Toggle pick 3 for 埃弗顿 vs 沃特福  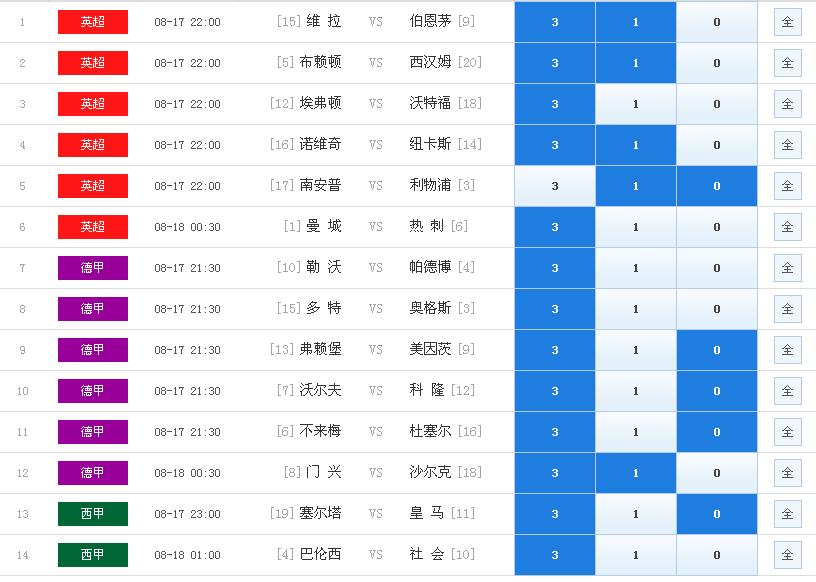coord(555,104)
